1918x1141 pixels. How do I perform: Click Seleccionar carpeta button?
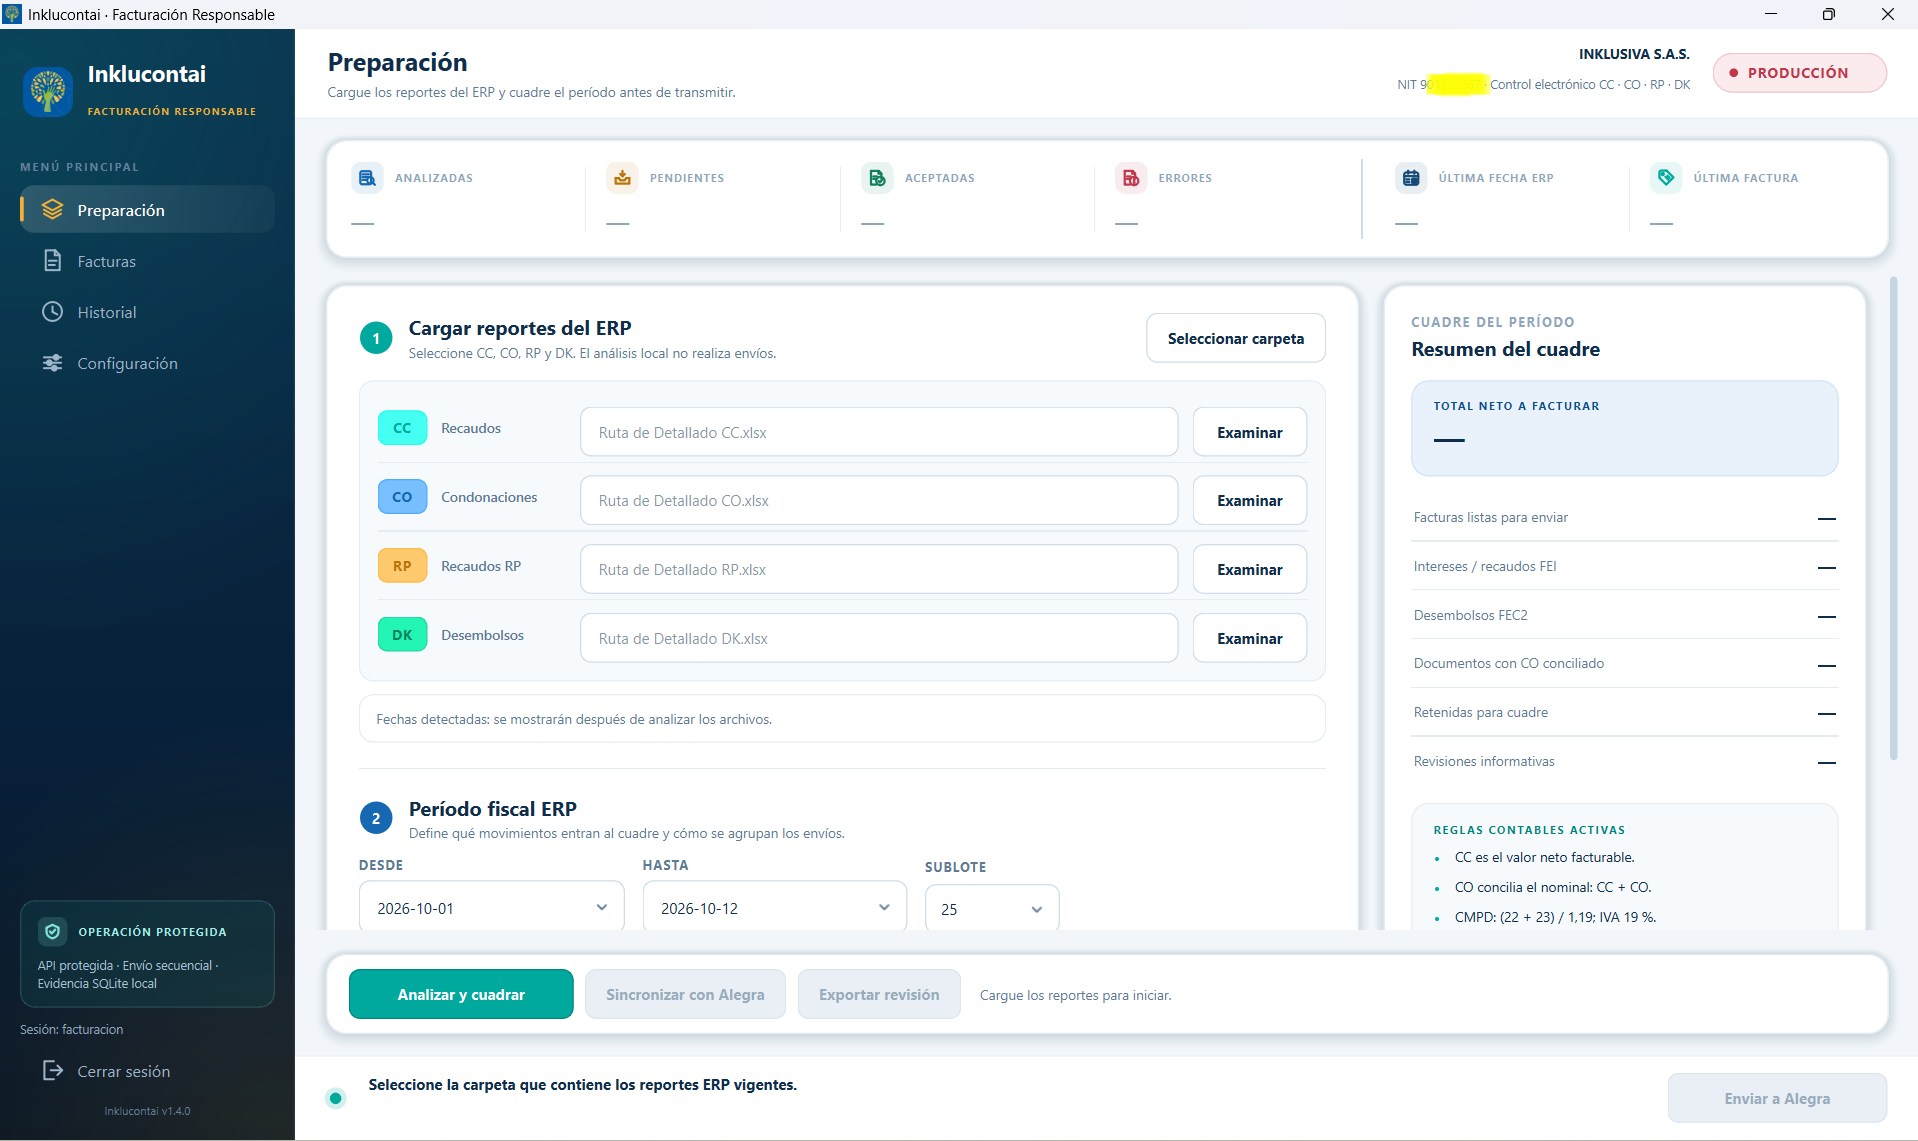pyautogui.click(x=1235, y=338)
